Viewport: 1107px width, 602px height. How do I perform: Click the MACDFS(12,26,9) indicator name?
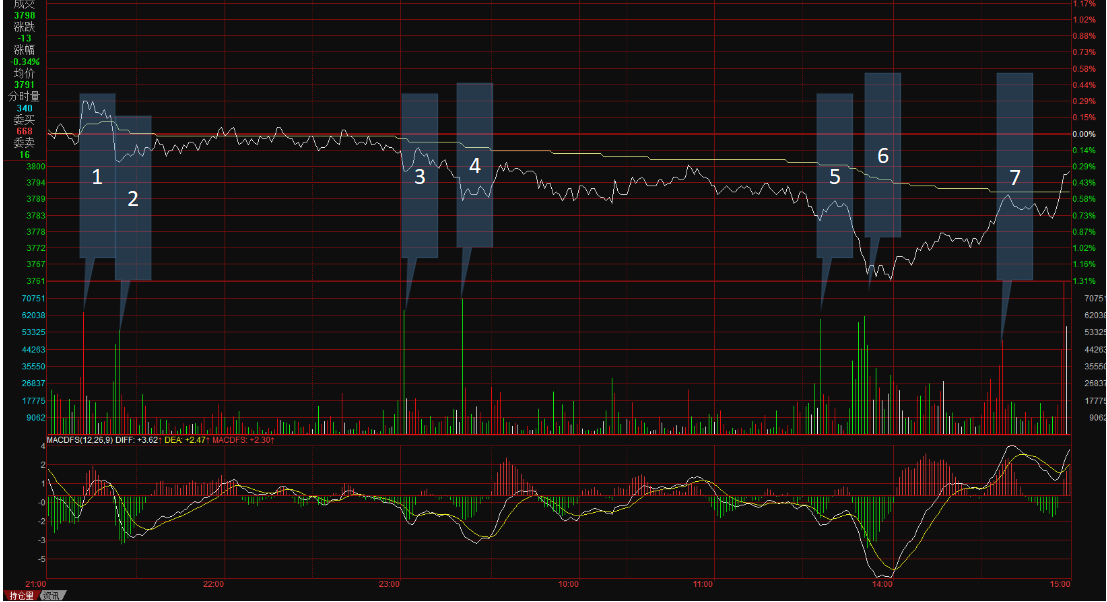coord(81,439)
